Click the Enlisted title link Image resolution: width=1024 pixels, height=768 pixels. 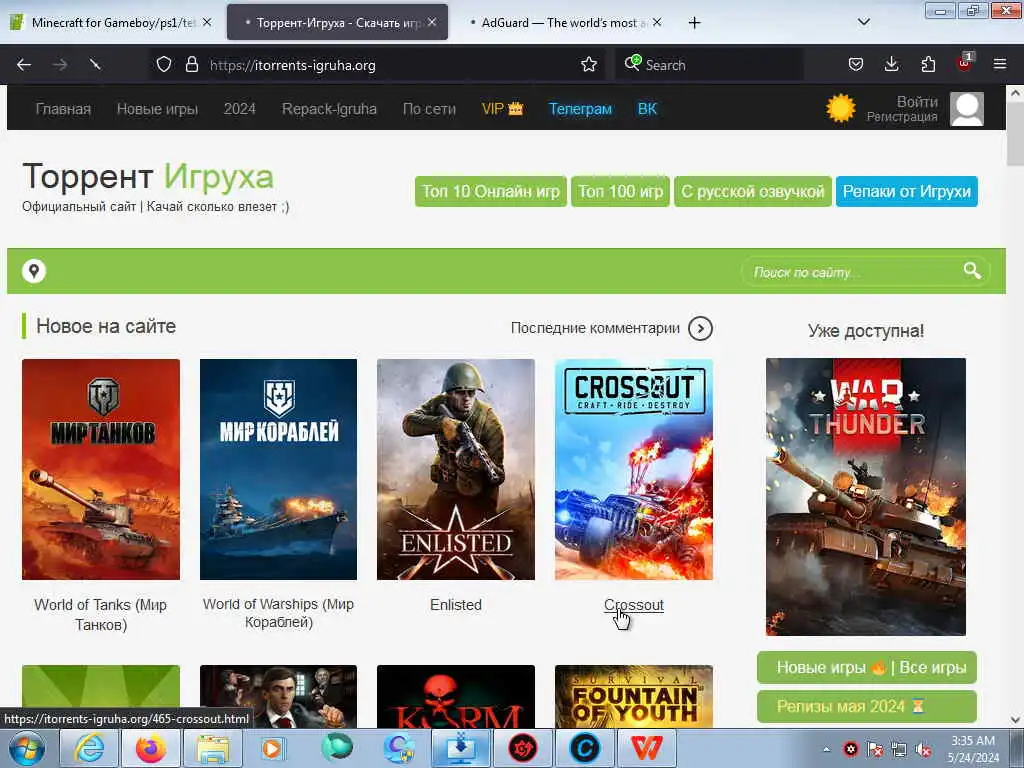(456, 605)
